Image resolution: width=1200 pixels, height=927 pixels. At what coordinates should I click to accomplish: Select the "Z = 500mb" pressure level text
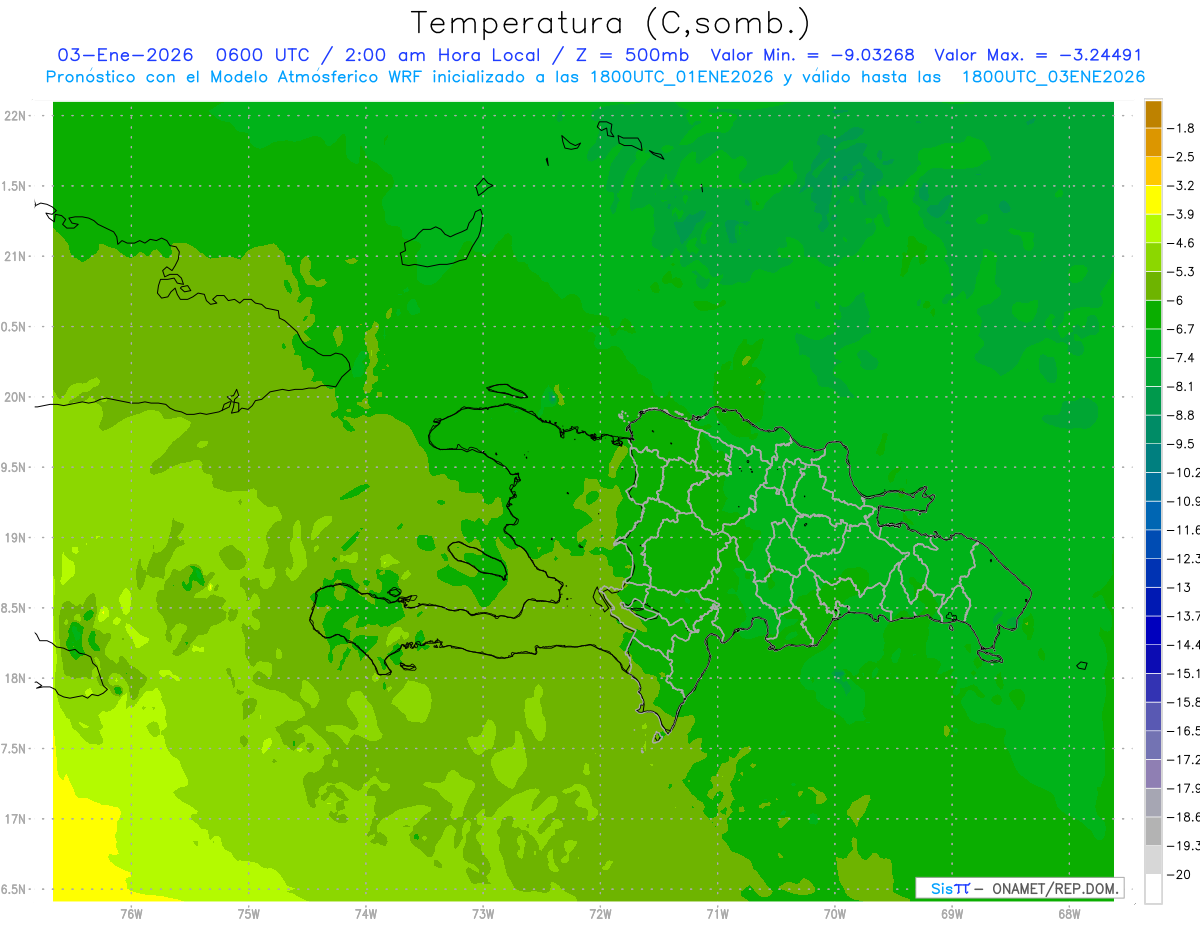(631, 56)
